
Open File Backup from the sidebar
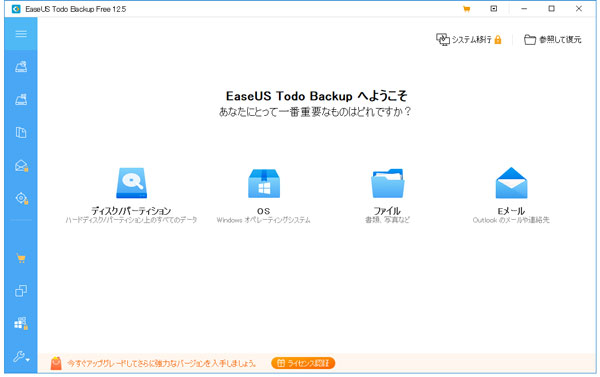click(21, 132)
